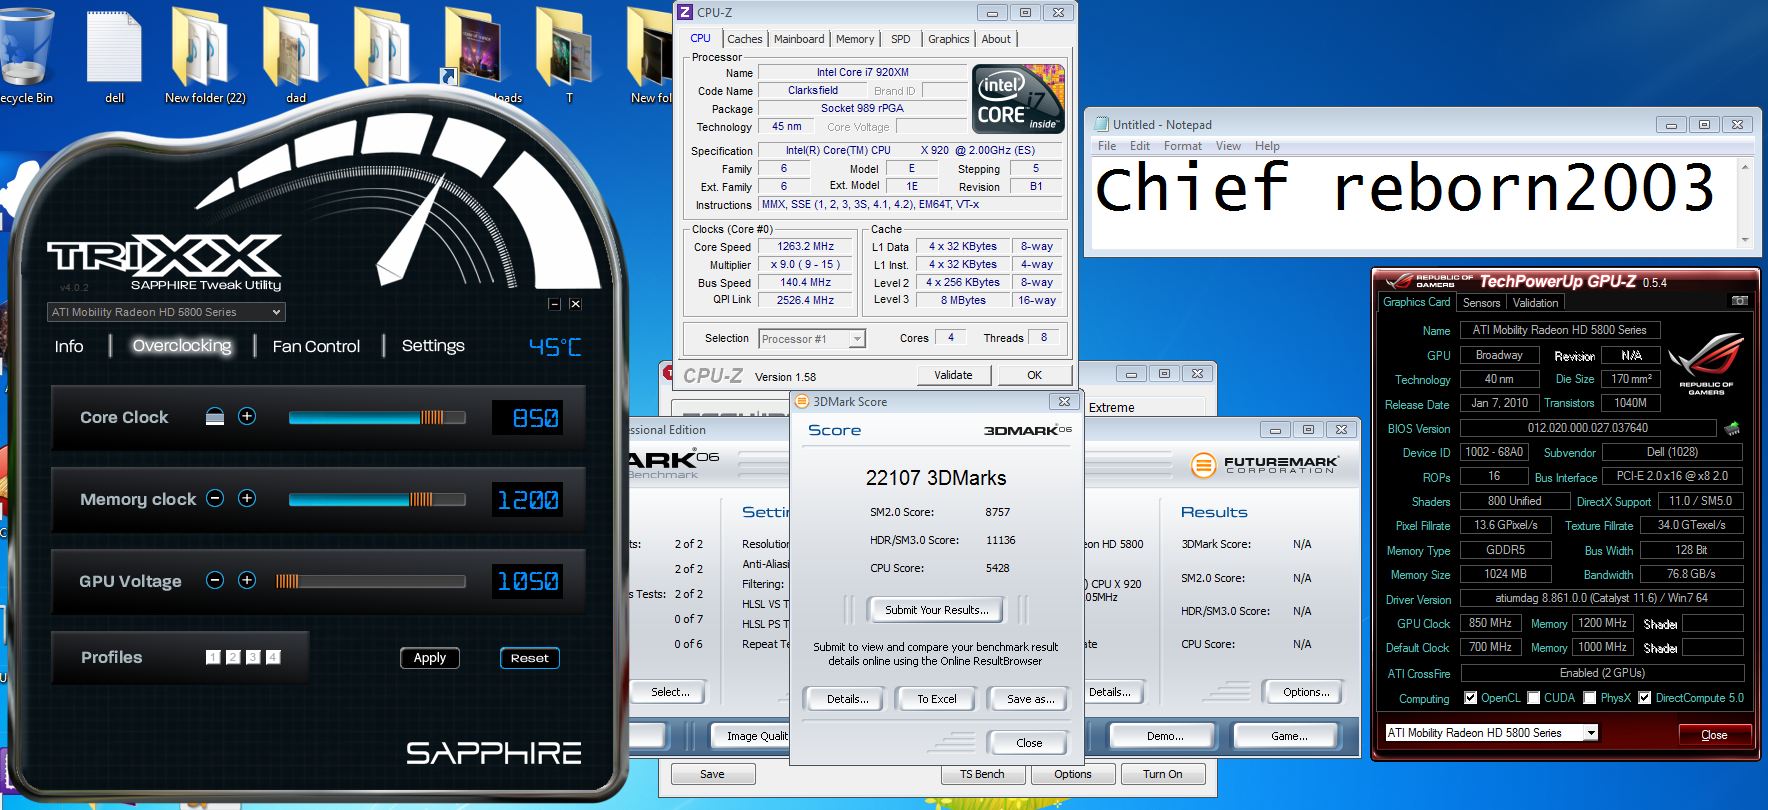Open the Validation tab in GPU-Z
This screenshot has width=1768, height=810.
1535,303
